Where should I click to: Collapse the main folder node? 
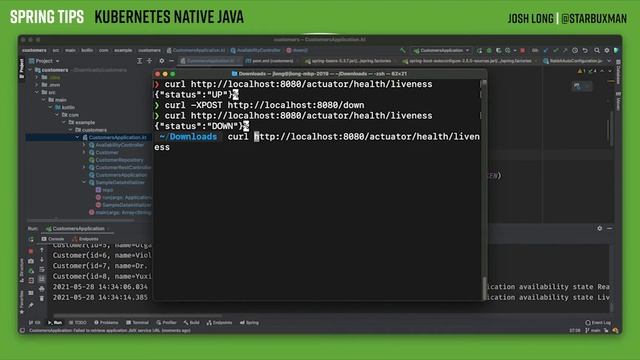[43, 100]
